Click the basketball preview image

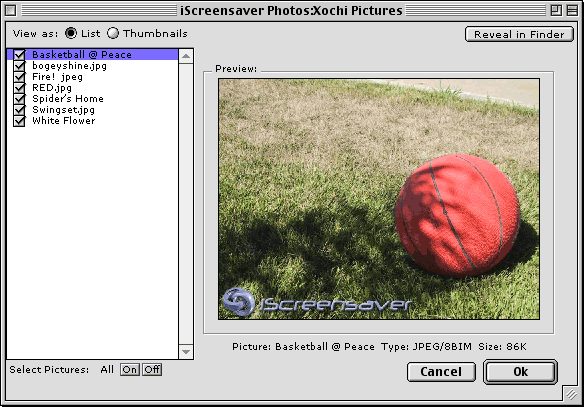pos(379,199)
